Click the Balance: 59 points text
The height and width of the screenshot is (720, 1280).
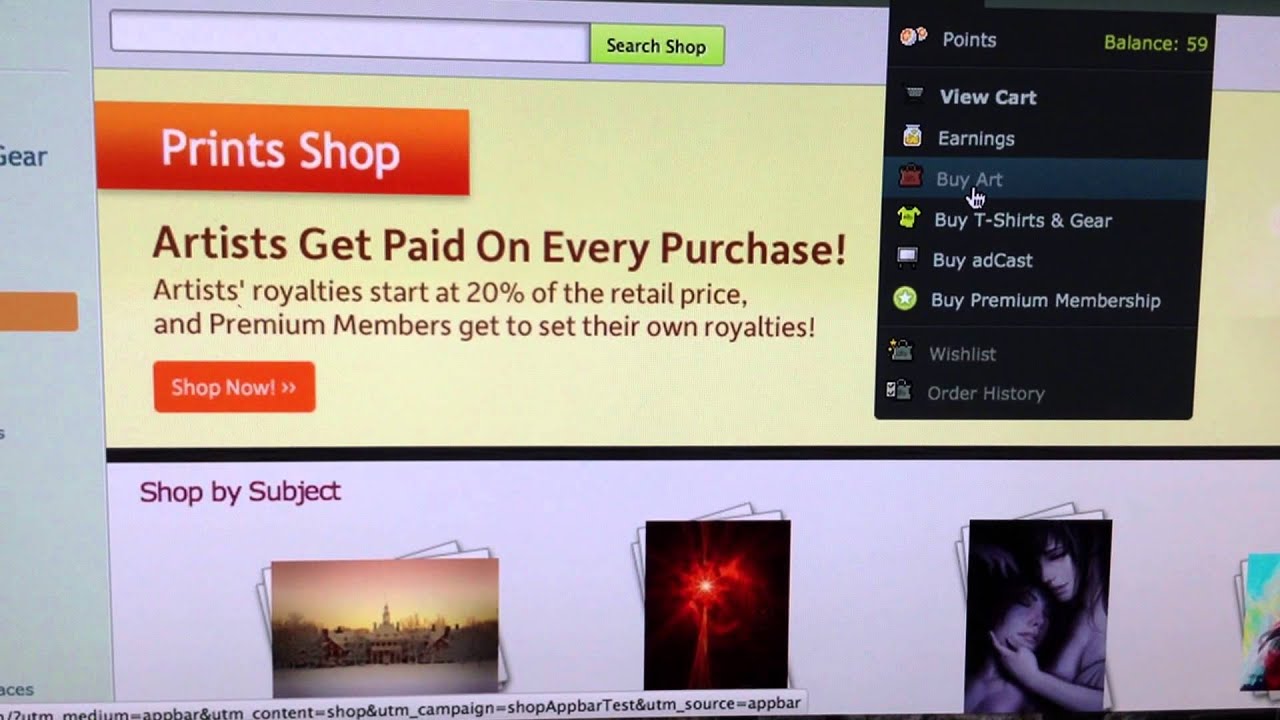click(x=1155, y=43)
